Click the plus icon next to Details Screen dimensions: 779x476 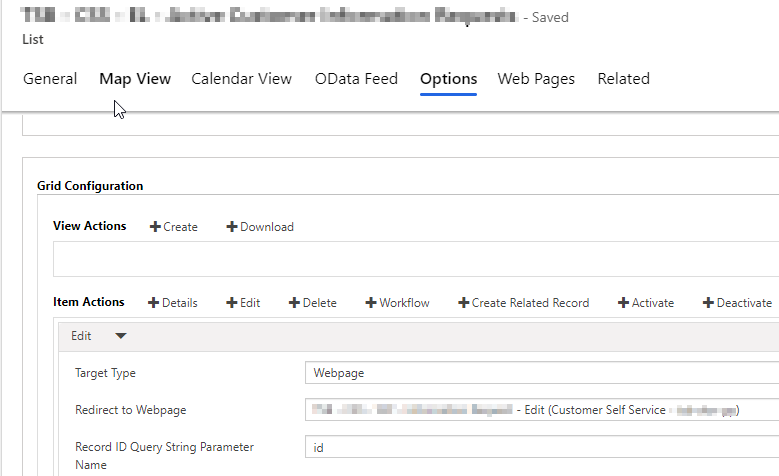pyautogui.click(x=154, y=303)
